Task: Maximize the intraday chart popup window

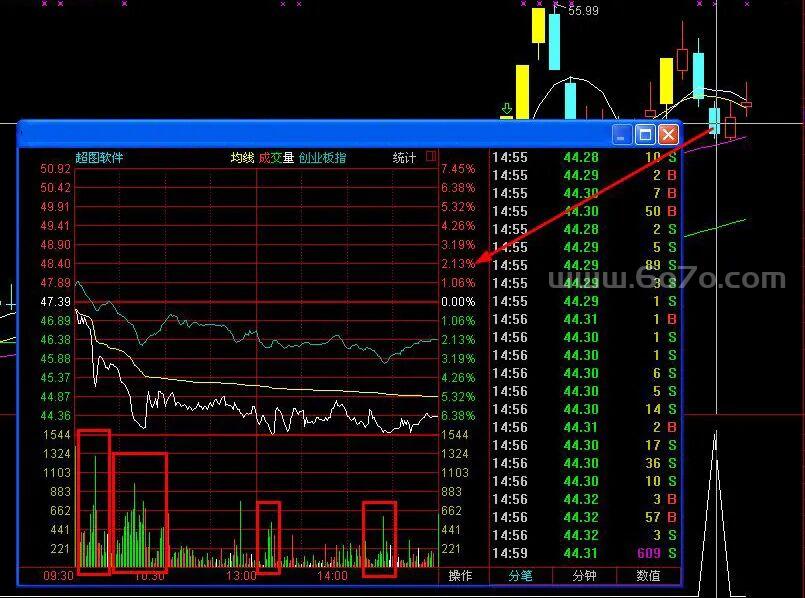Action: 645,134
